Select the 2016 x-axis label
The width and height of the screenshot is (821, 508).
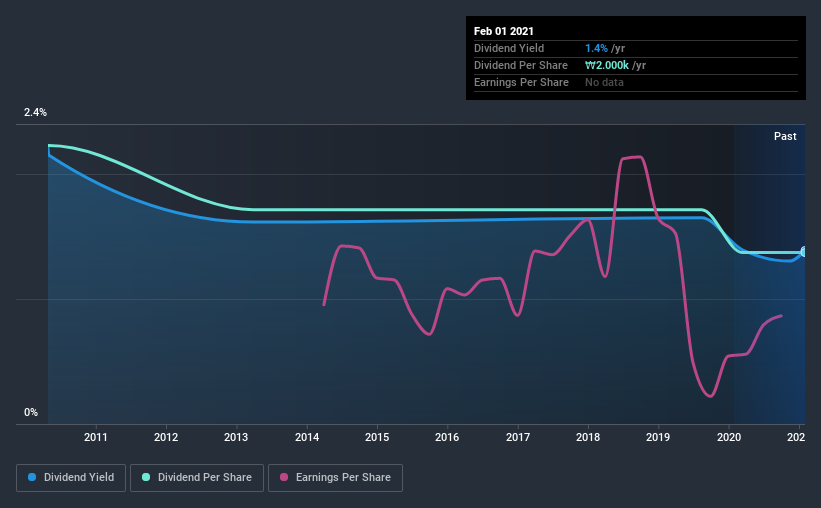click(447, 437)
